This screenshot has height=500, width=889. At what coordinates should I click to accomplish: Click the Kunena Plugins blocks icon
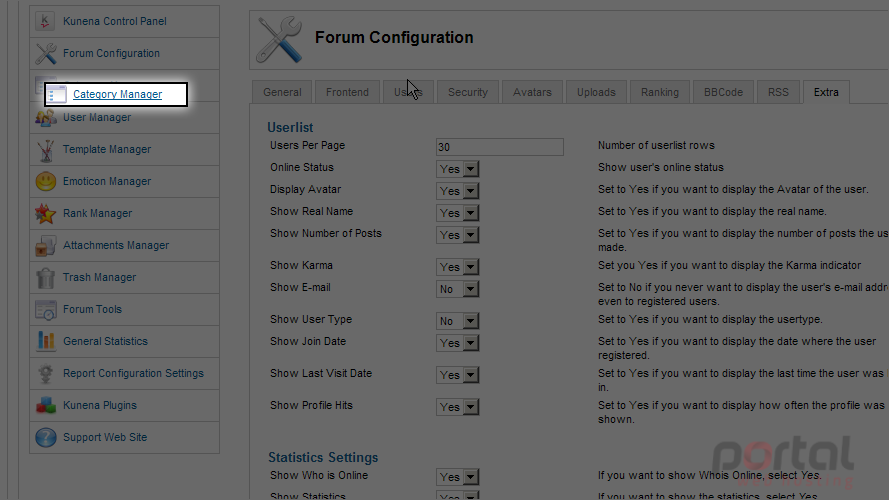(x=45, y=405)
